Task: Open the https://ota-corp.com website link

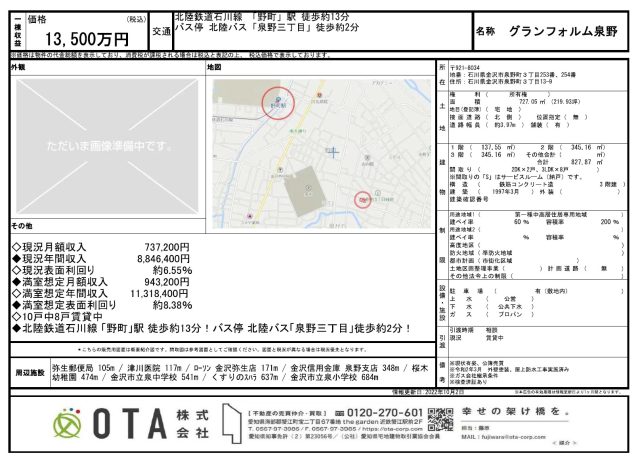Action: tap(392, 429)
